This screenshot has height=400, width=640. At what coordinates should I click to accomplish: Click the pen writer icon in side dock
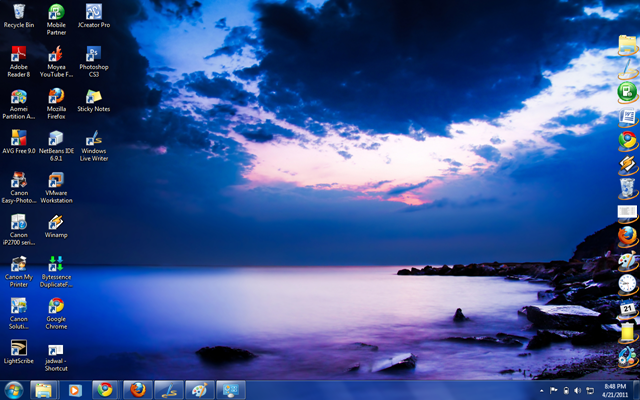click(x=627, y=68)
